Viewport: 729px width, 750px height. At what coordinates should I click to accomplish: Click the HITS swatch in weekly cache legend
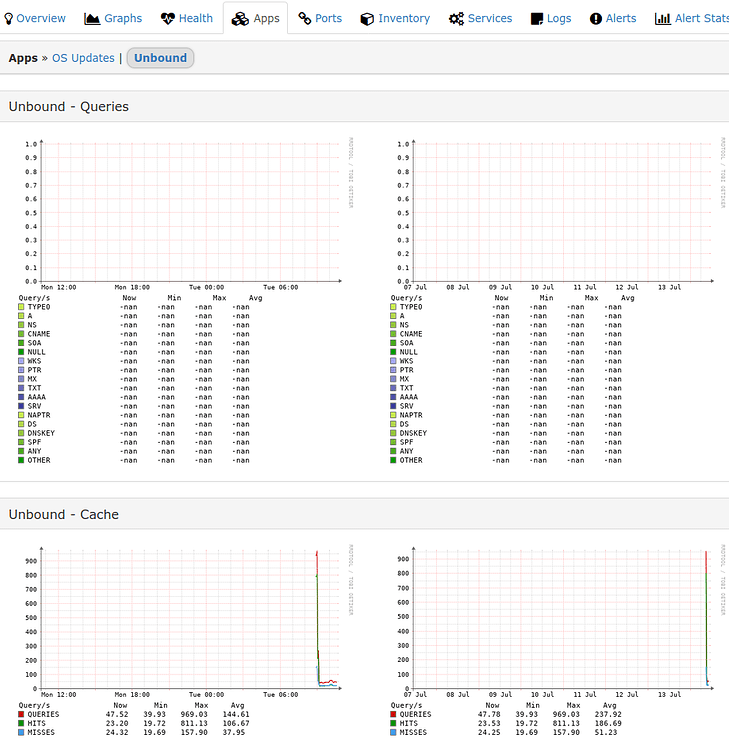tap(393, 723)
